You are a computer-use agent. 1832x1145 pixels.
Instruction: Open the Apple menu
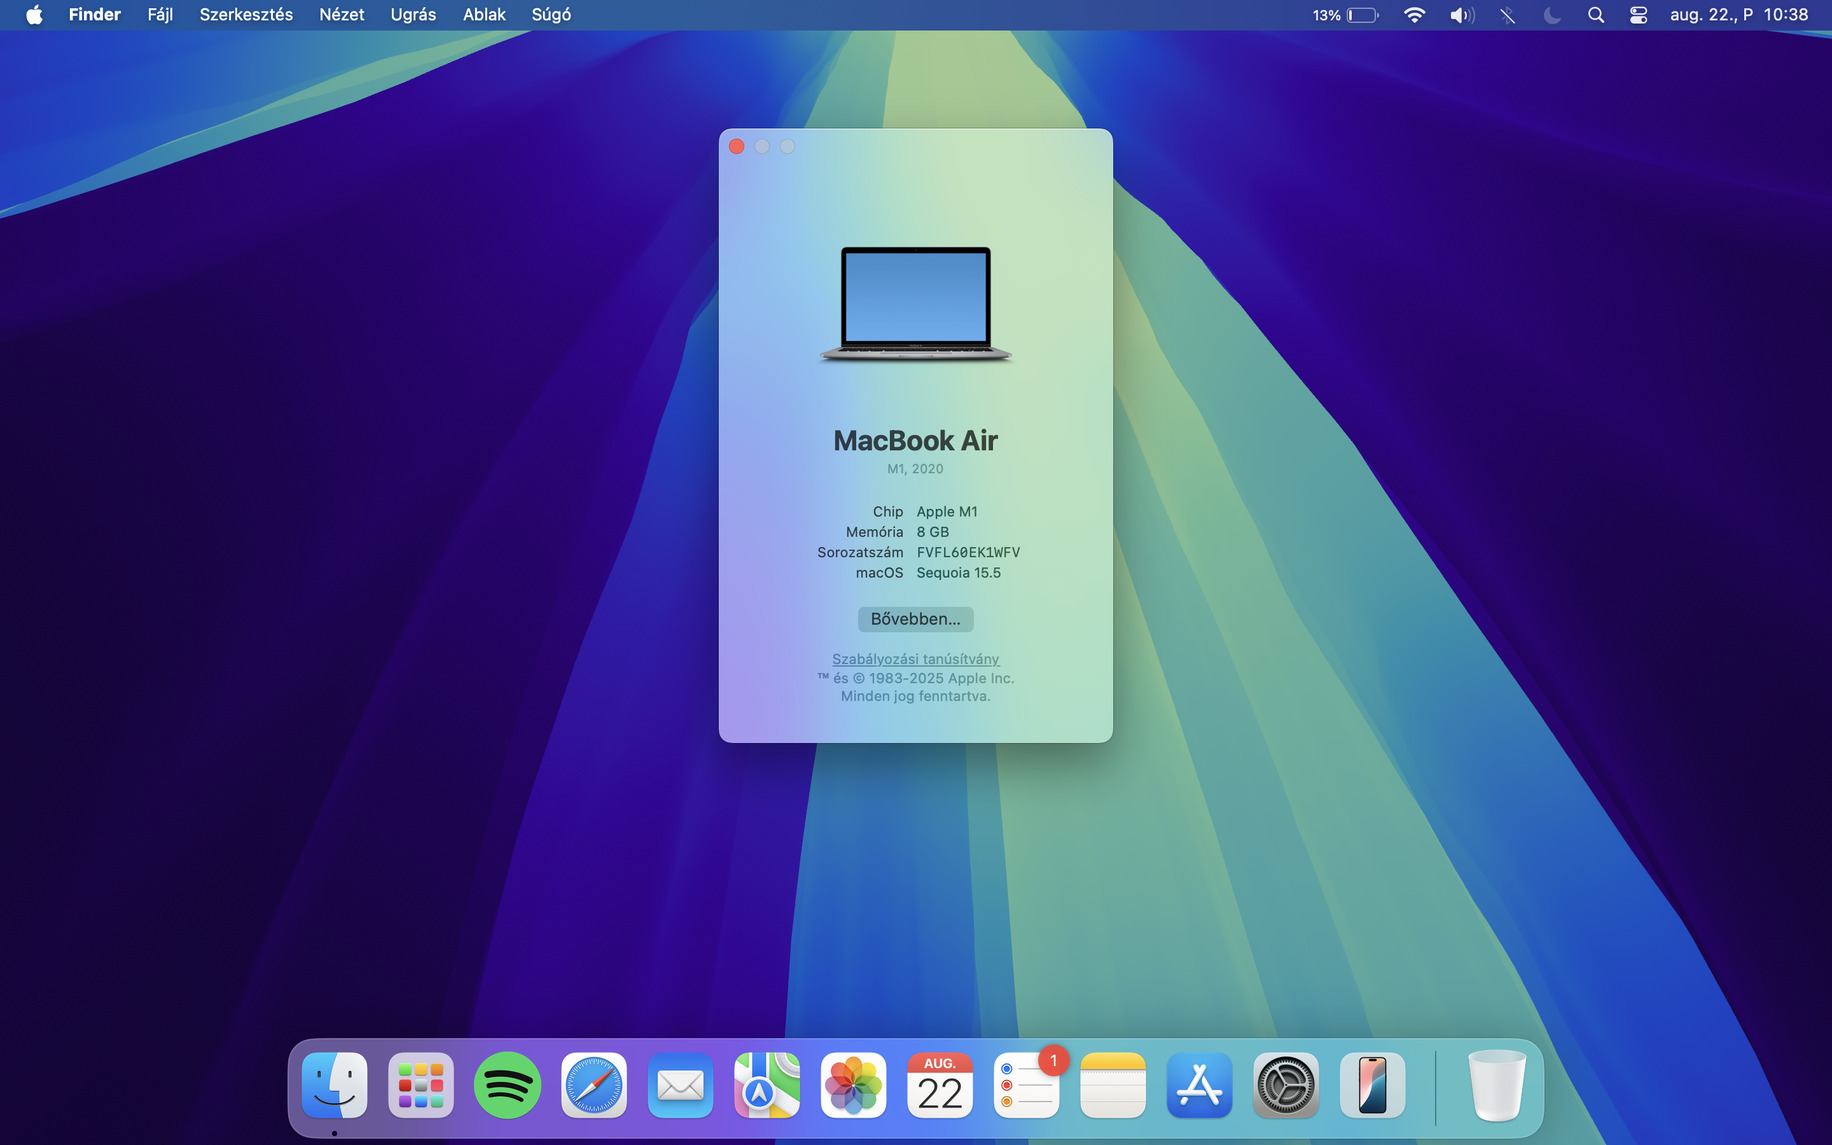(x=34, y=15)
